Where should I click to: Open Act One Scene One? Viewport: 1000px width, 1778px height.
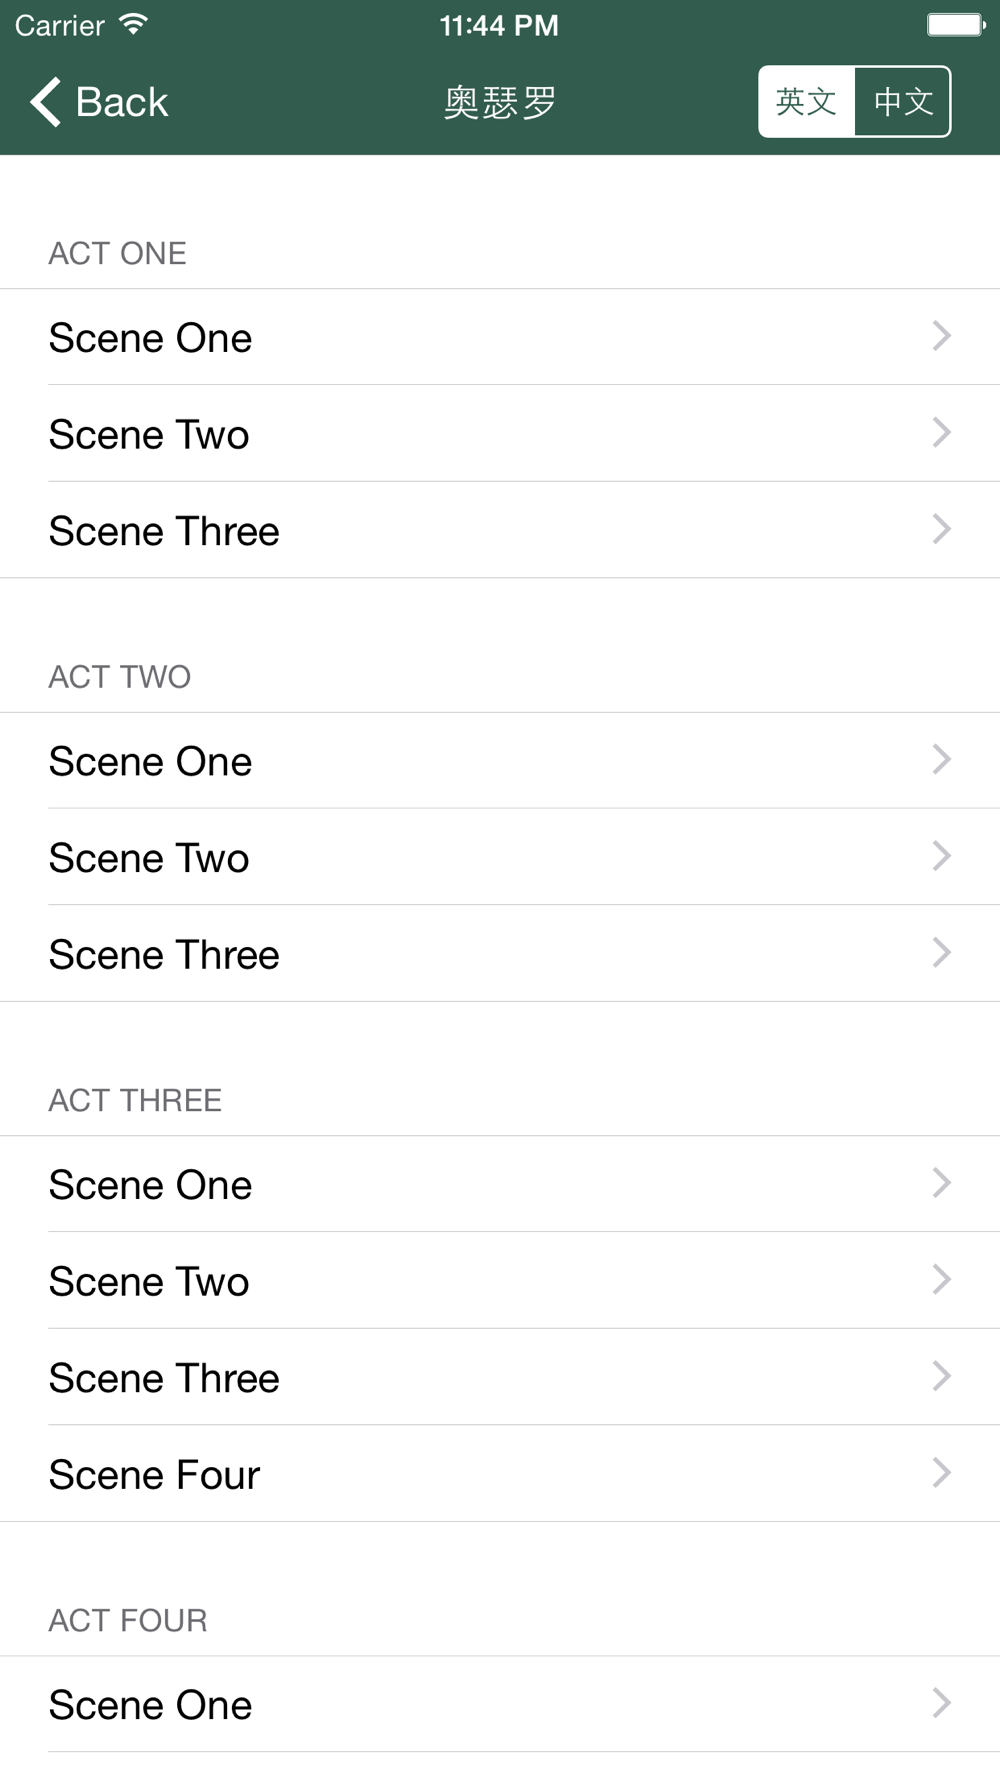500,337
